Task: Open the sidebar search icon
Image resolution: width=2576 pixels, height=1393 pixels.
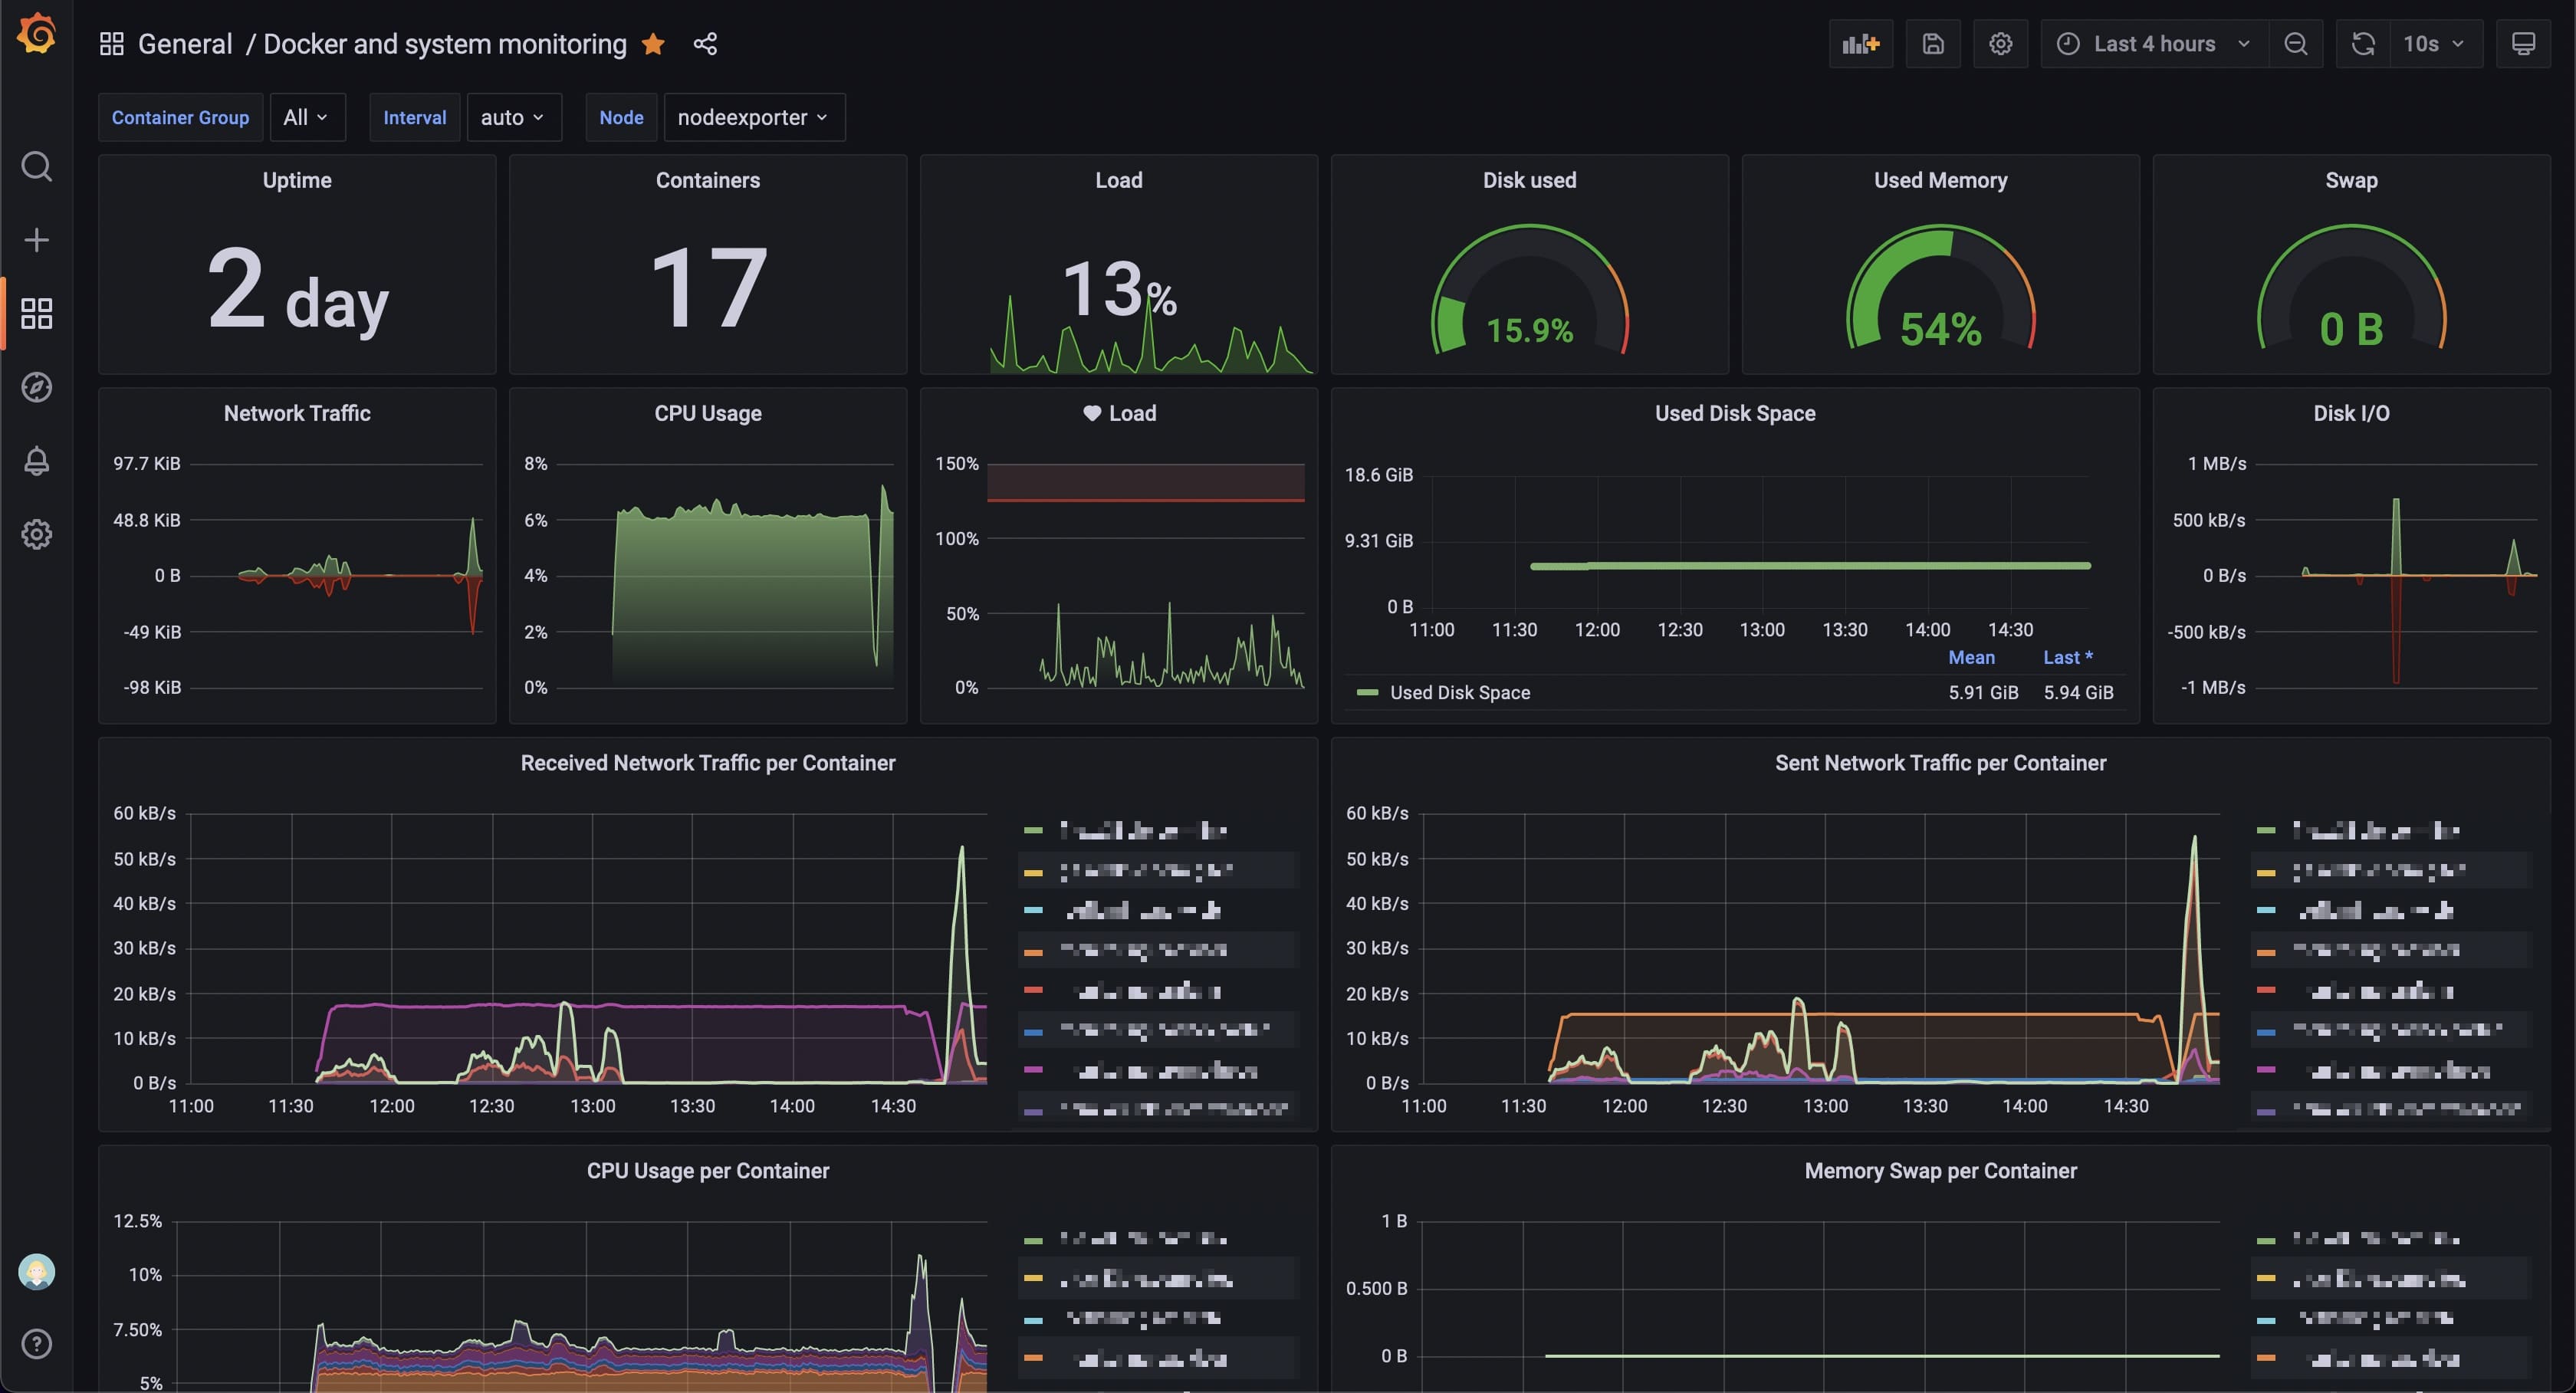Action: point(37,166)
